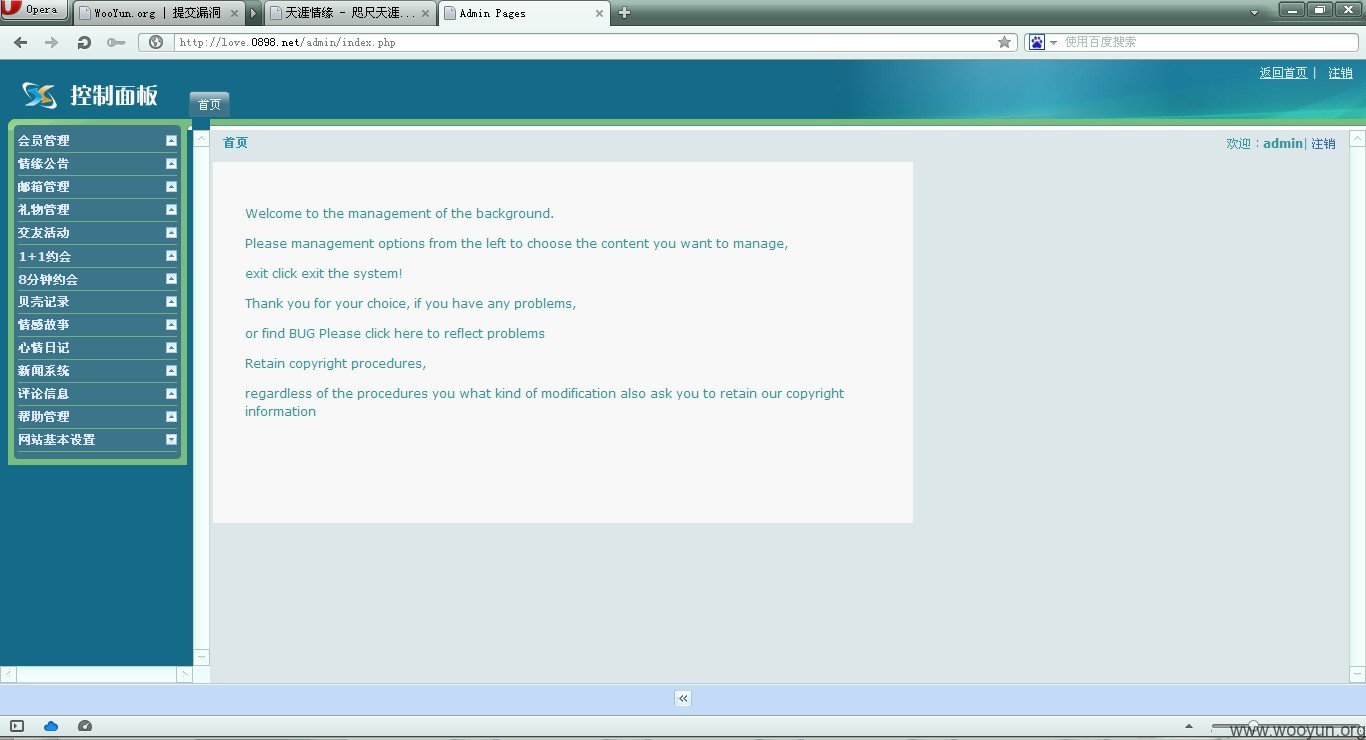Click the Baidu search input field
Screen dimensions: 1366x740
point(1208,42)
